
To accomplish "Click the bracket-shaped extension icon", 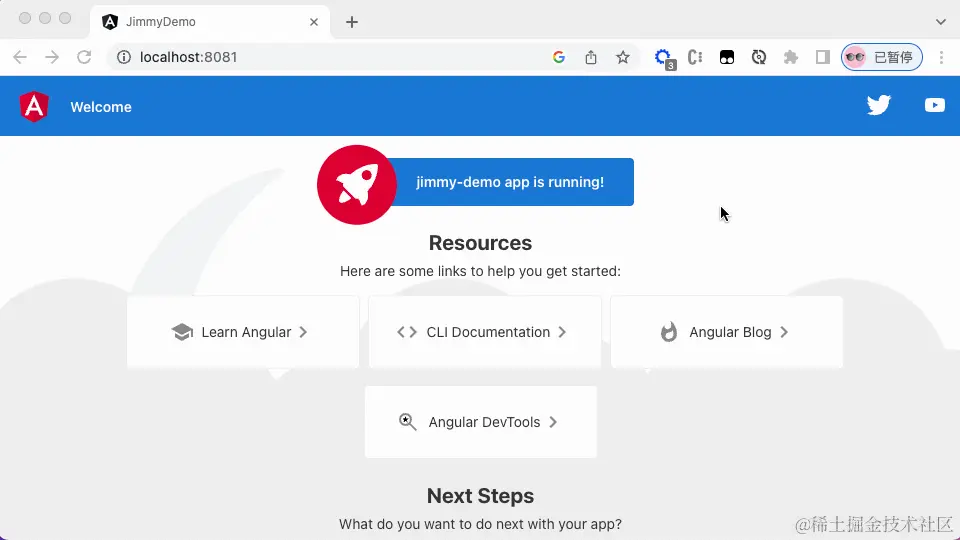I will pos(695,57).
